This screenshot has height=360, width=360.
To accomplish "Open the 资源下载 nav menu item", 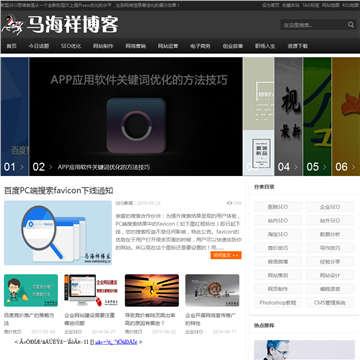I will point(298,46).
